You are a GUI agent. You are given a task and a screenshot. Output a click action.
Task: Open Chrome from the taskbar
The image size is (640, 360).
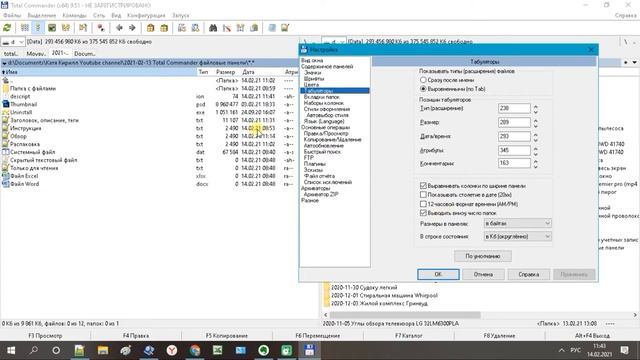click(195, 350)
